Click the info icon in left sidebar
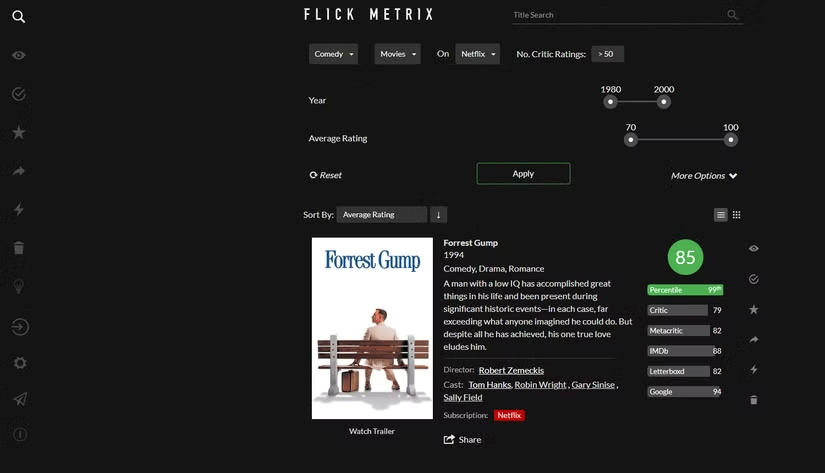The image size is (825, 473). coord(20,435)
